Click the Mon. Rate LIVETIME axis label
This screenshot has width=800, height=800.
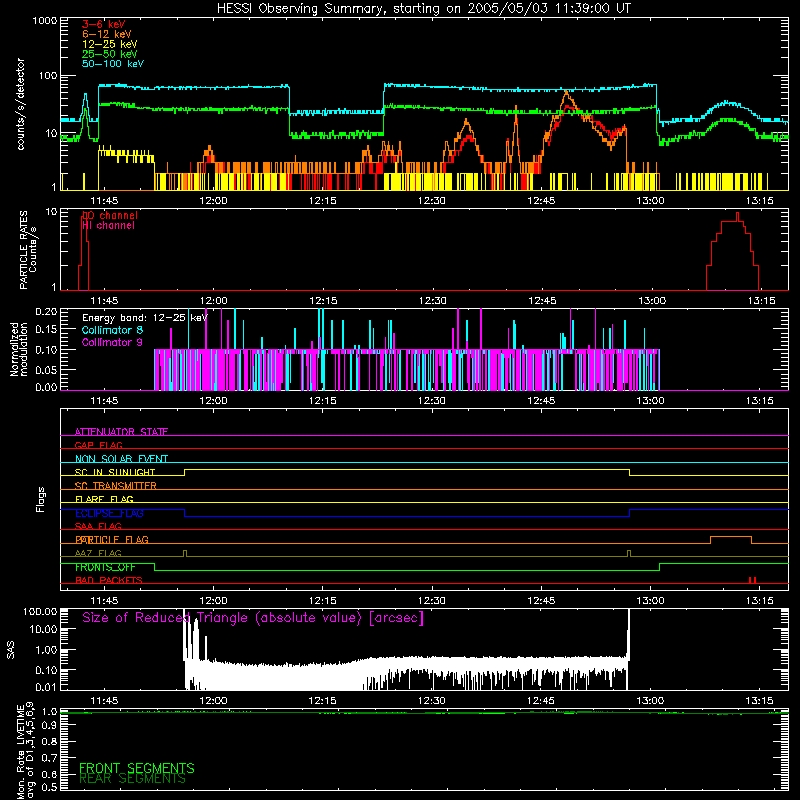(x=25, y=751)
